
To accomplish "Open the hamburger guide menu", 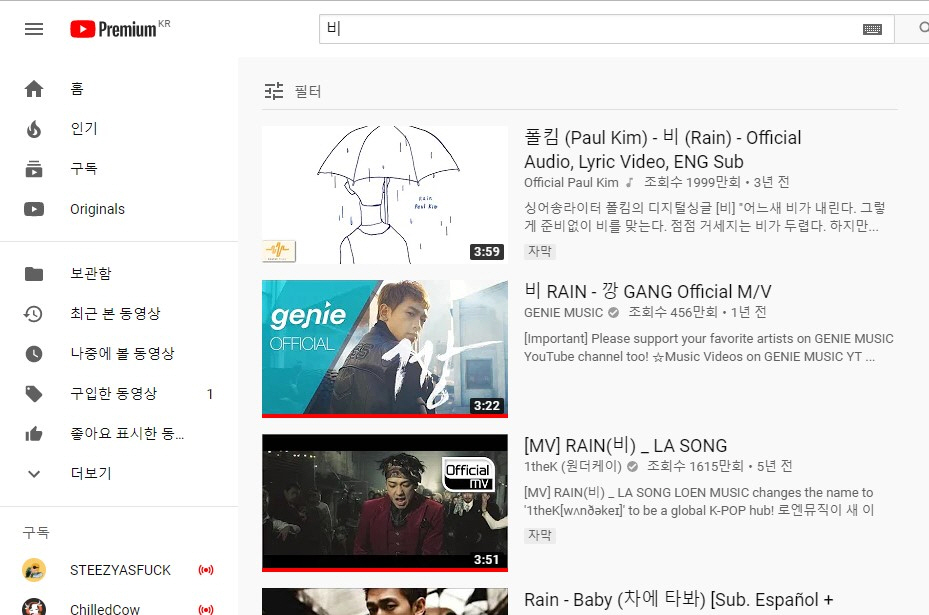I will pyautogui.click(x=34, y=29).
